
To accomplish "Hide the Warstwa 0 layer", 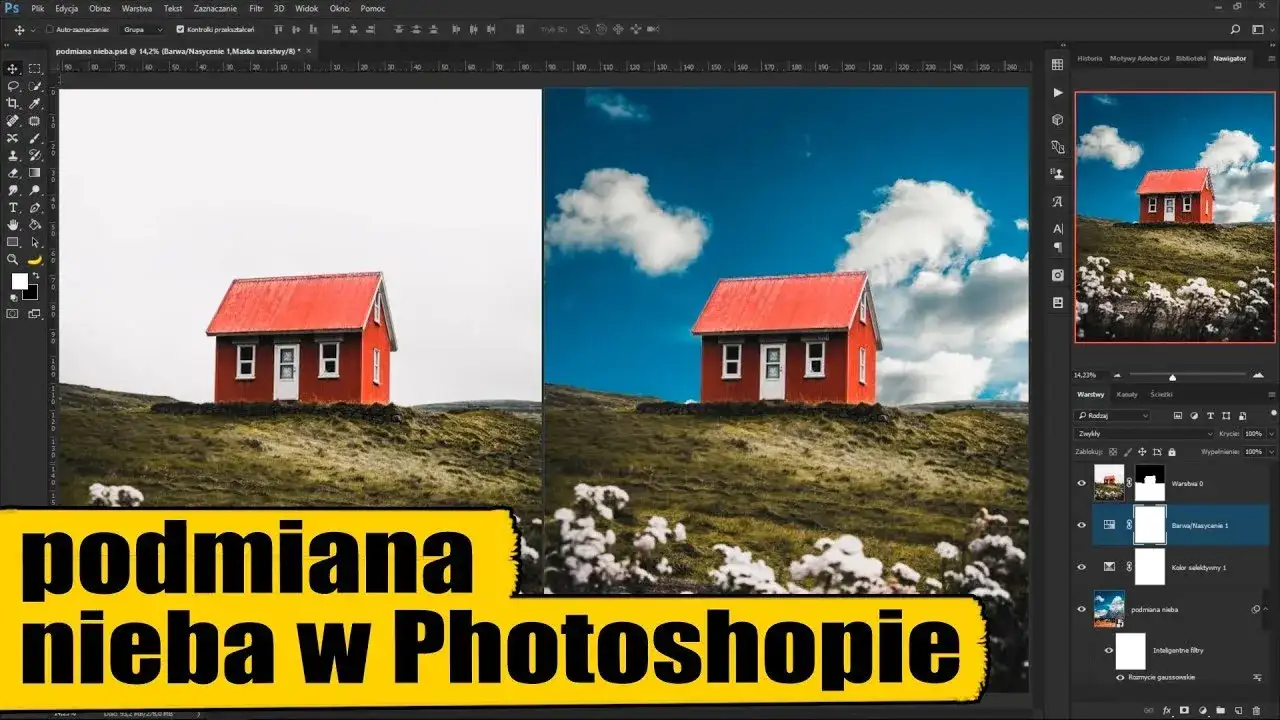I will point(1081,483).
